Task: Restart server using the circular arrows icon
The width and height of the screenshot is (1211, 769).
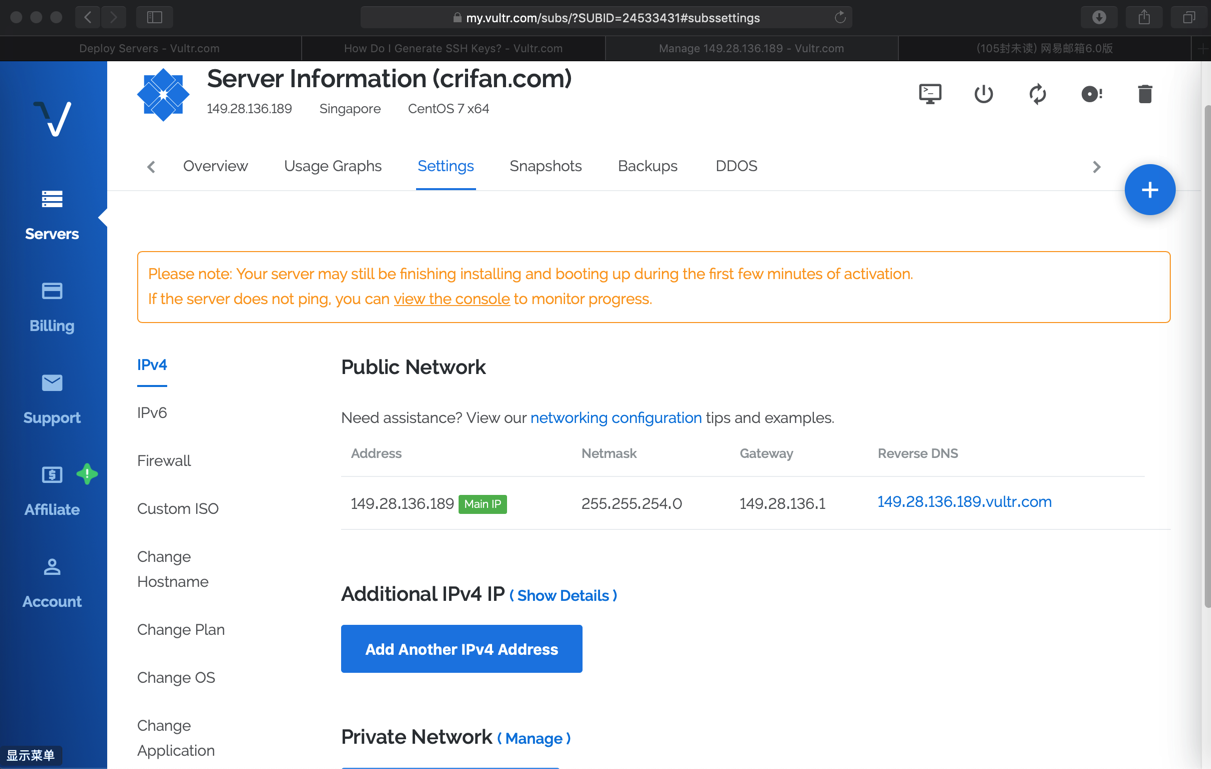Action: point(1038,94)
